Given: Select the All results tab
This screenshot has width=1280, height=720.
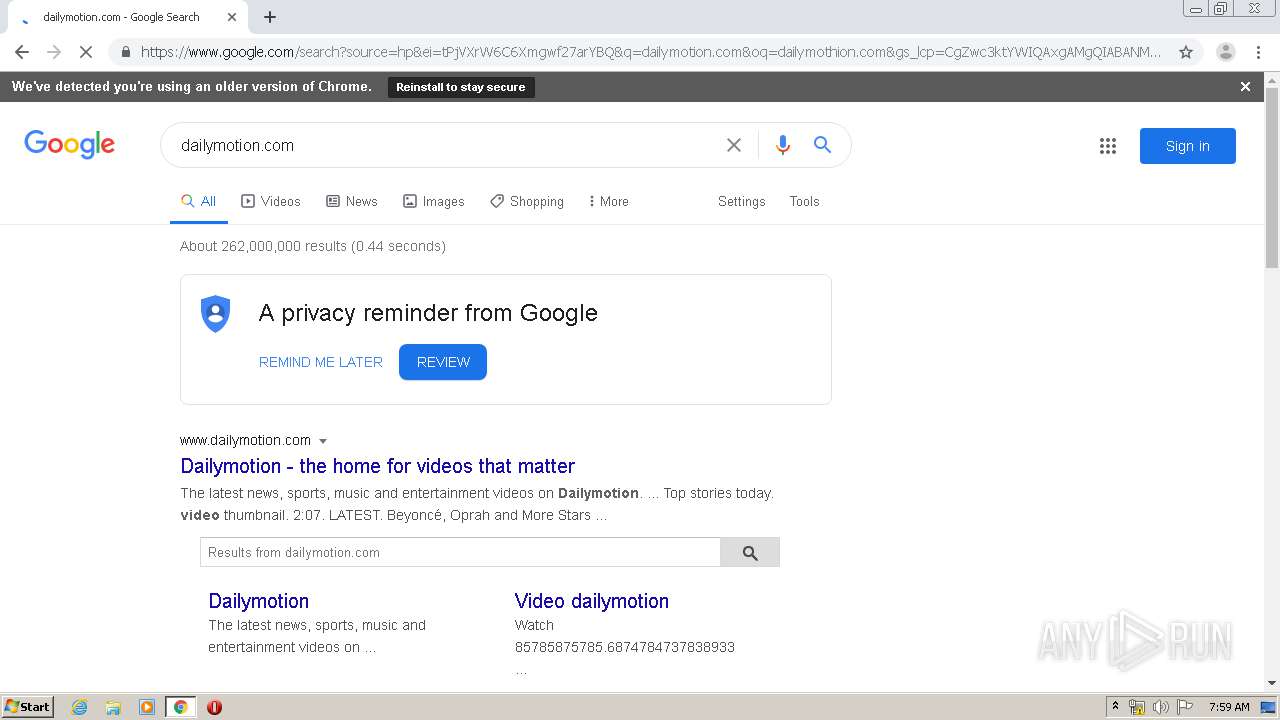Looking at the screenshot, I should [x=198, y=201].
